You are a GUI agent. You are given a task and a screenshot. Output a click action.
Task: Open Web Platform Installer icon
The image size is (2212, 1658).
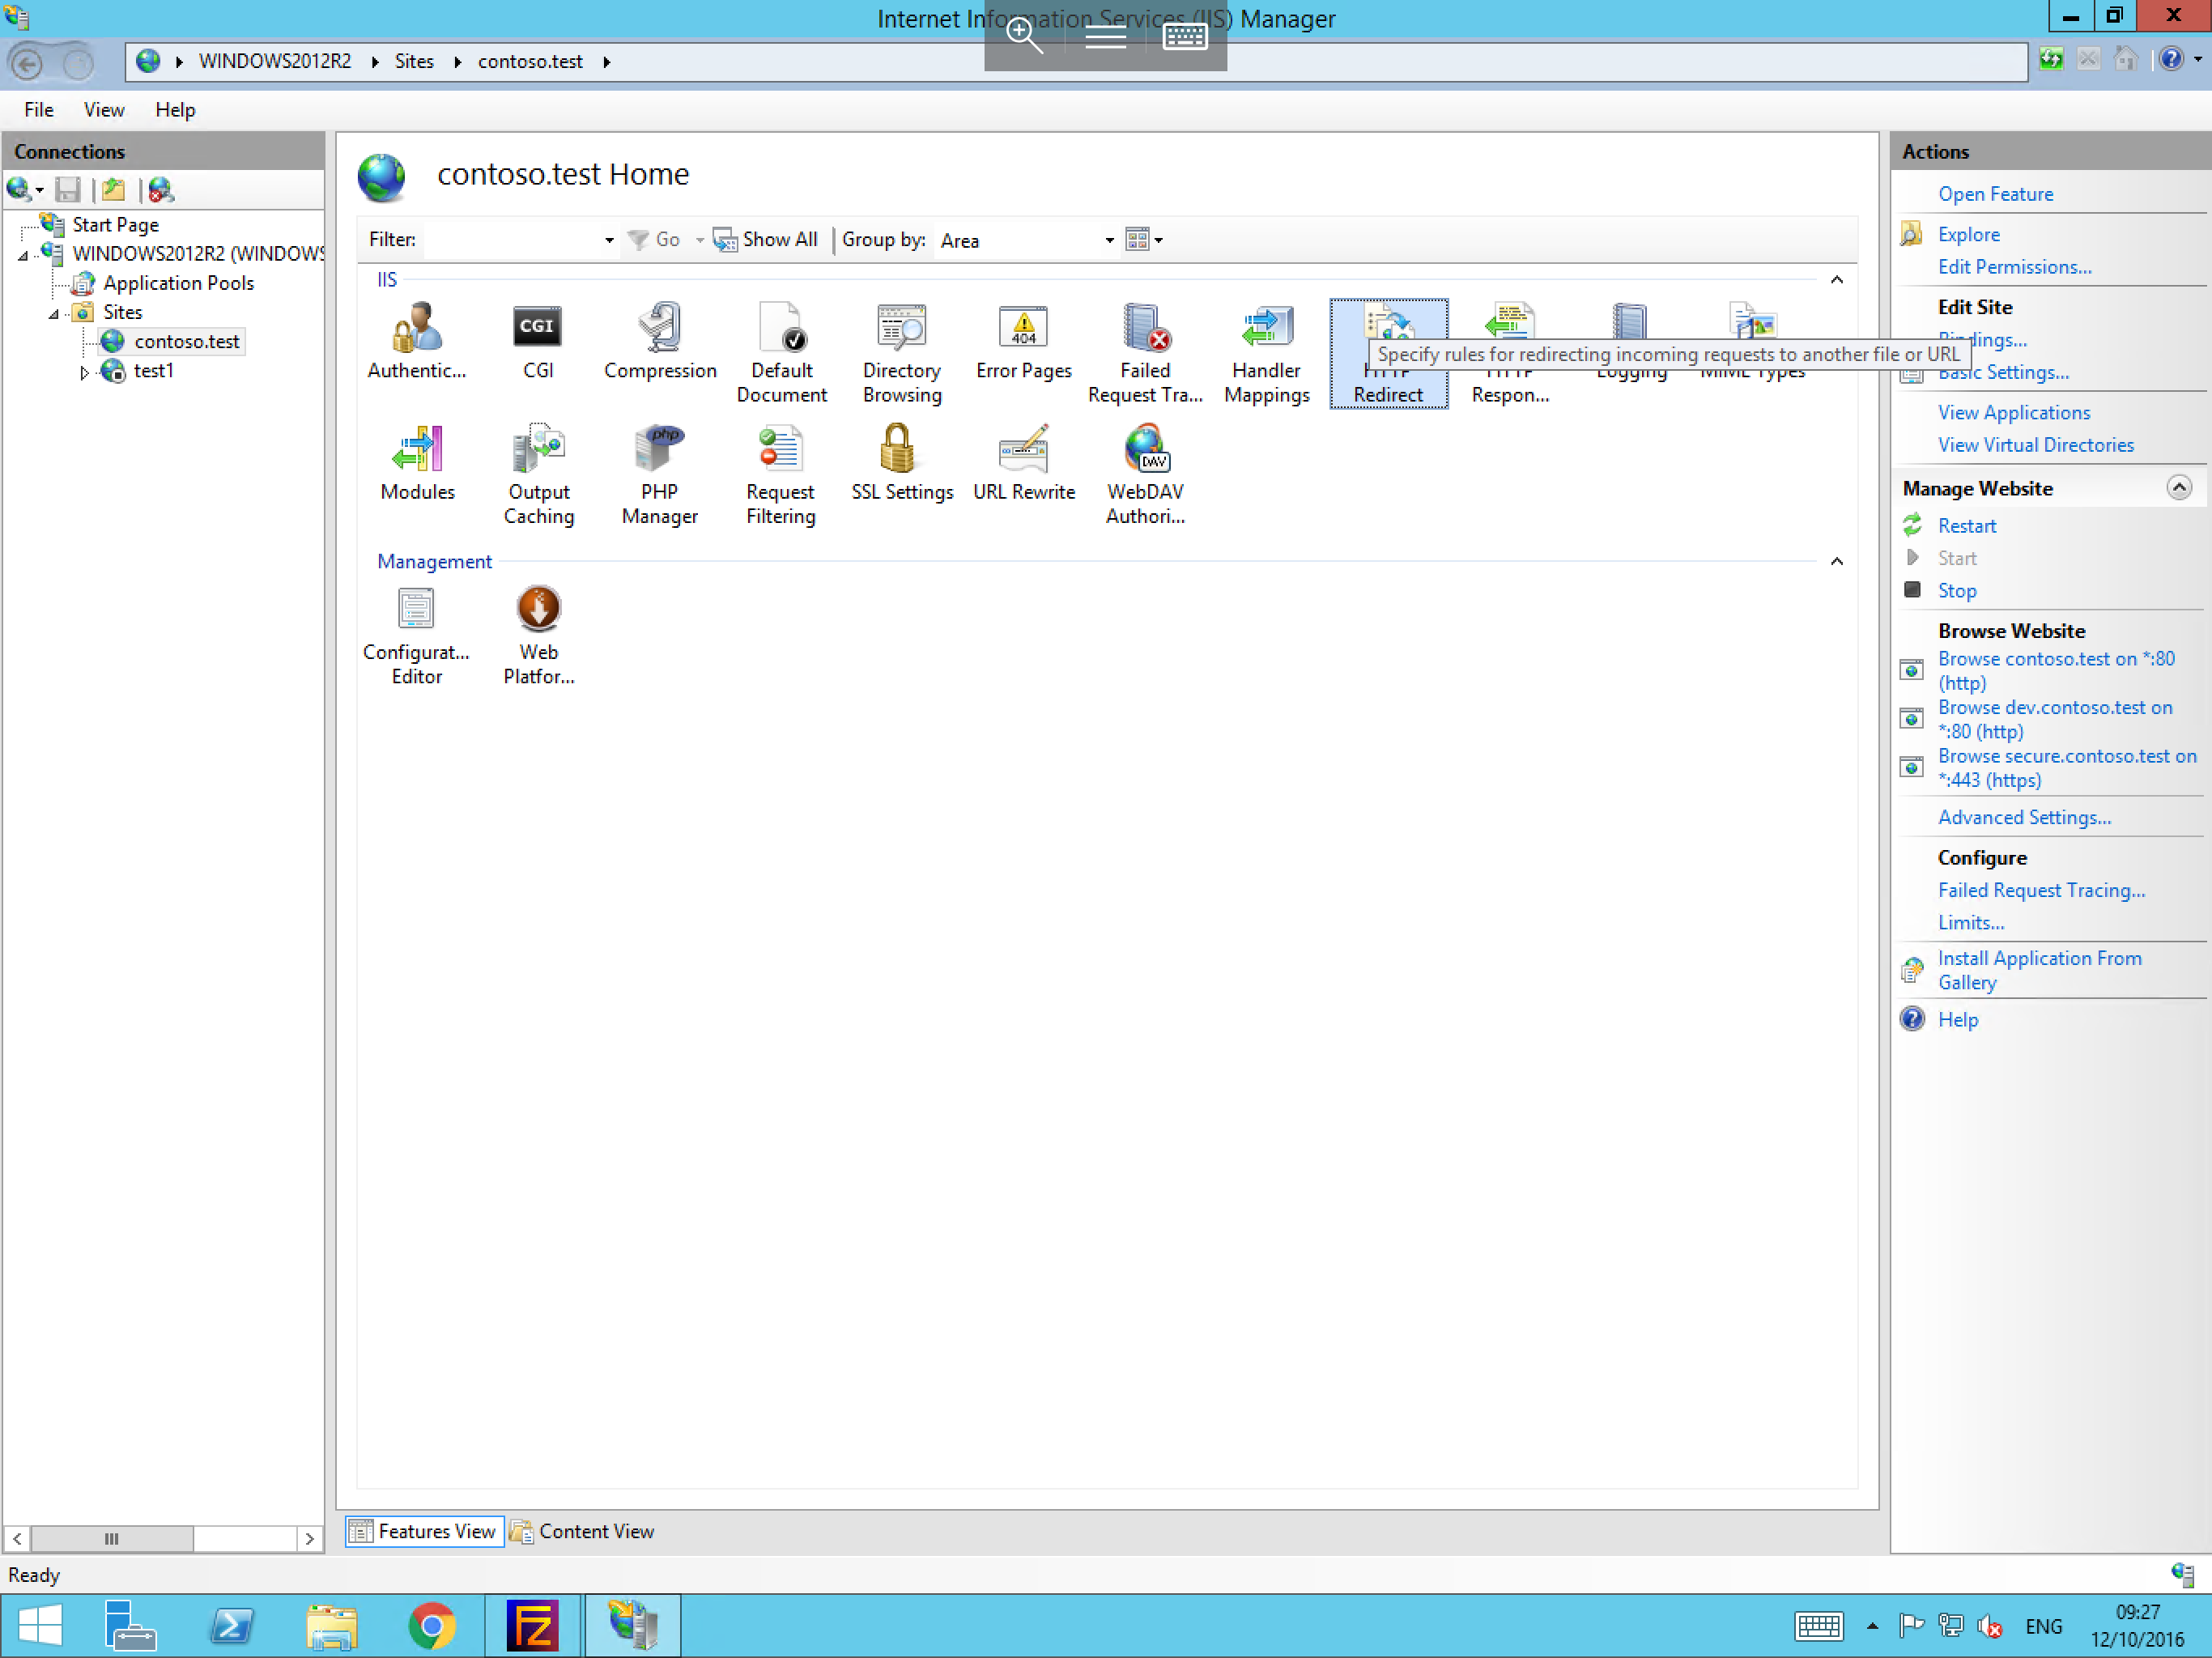pos(538,635)
